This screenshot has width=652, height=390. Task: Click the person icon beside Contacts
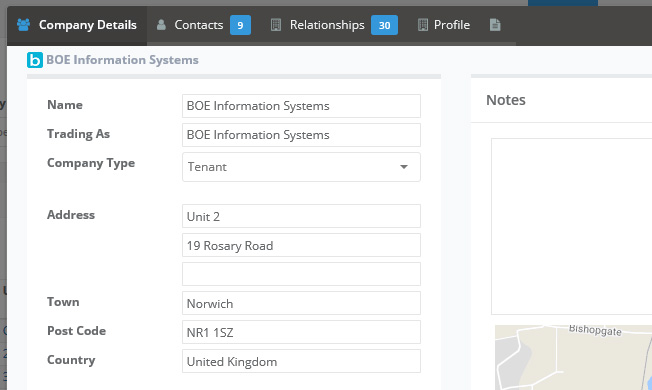point(161,25)
